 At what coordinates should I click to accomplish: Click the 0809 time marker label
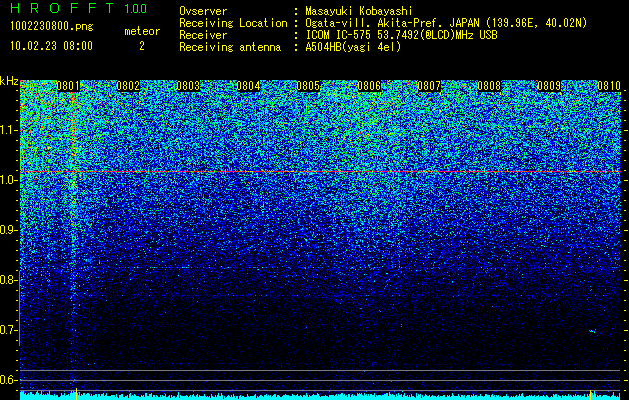click(549, 86)
